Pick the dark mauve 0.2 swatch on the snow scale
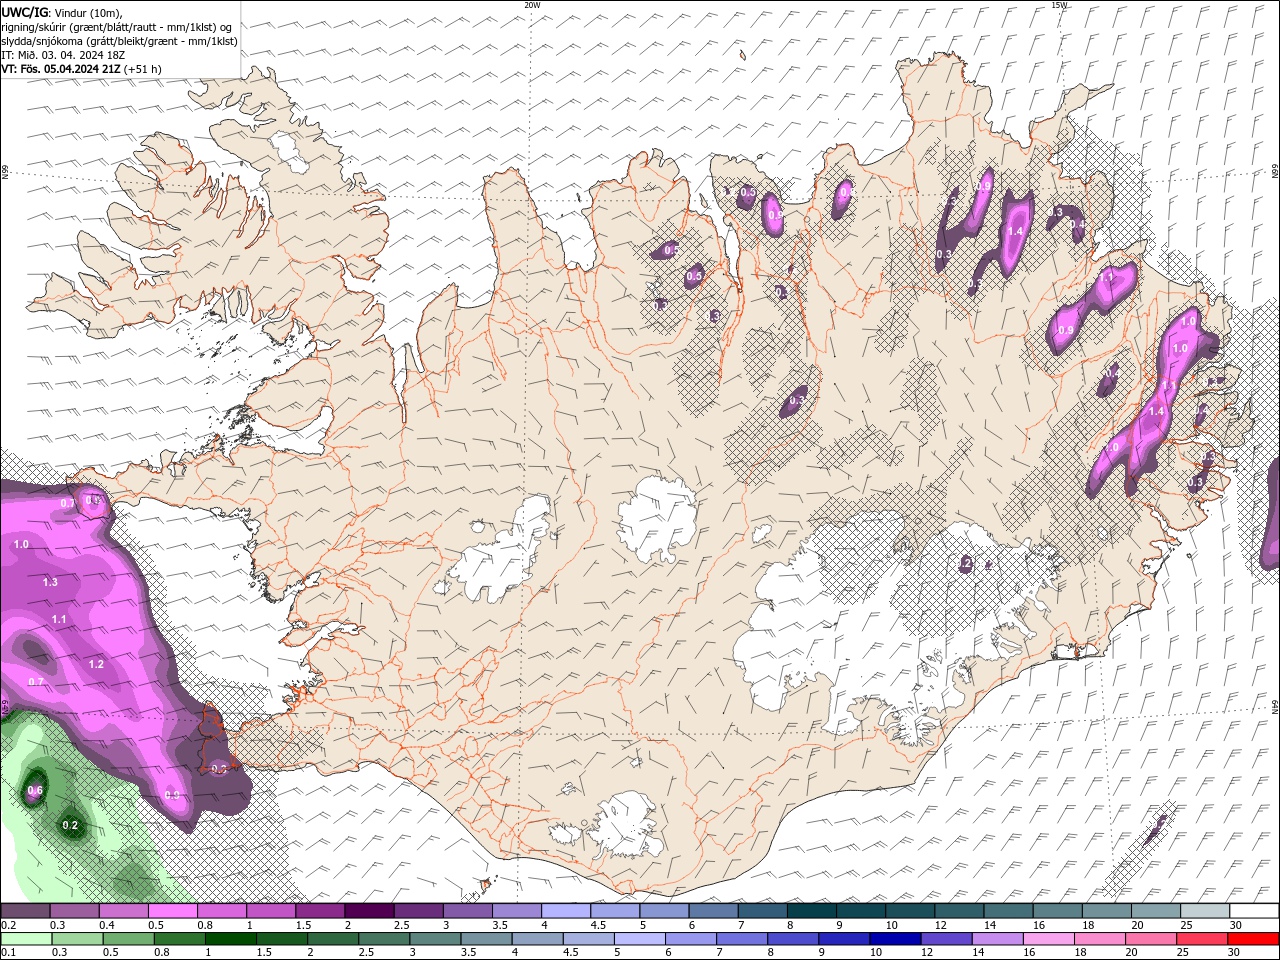The height and width of the screenshot is (960, 1280). [x=25, y=910]
